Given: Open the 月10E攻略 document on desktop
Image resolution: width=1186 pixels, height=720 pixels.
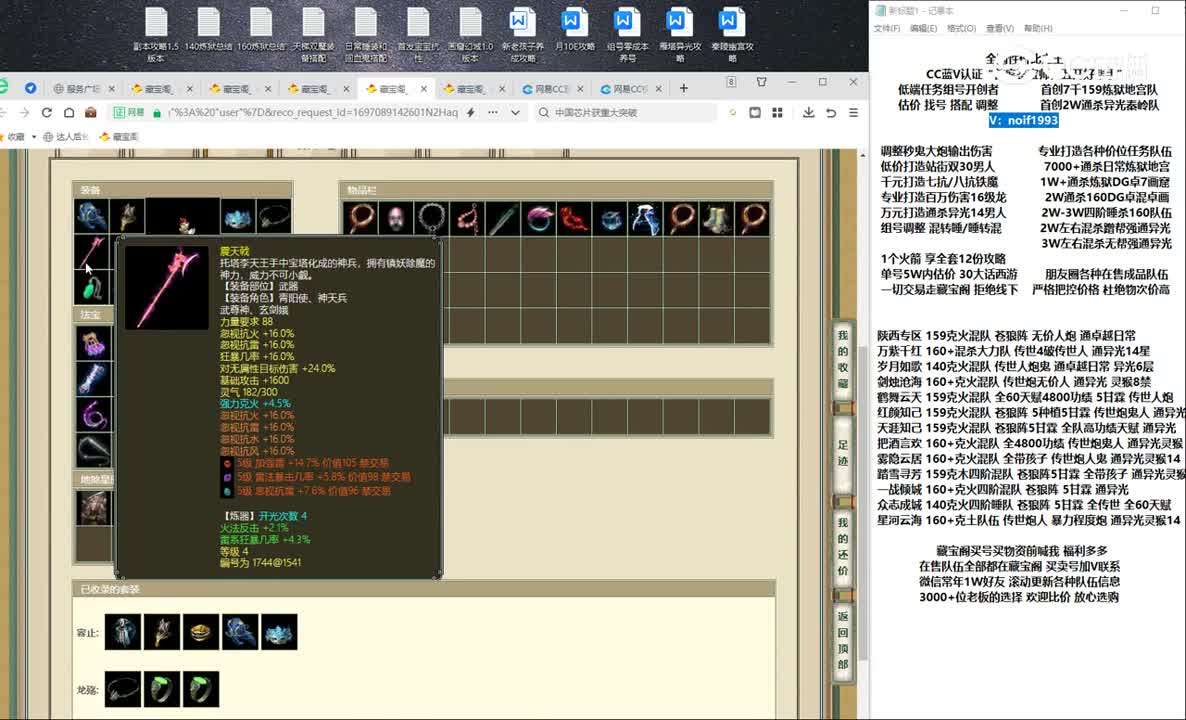Looking at the screenshot, I should point(574,32).
